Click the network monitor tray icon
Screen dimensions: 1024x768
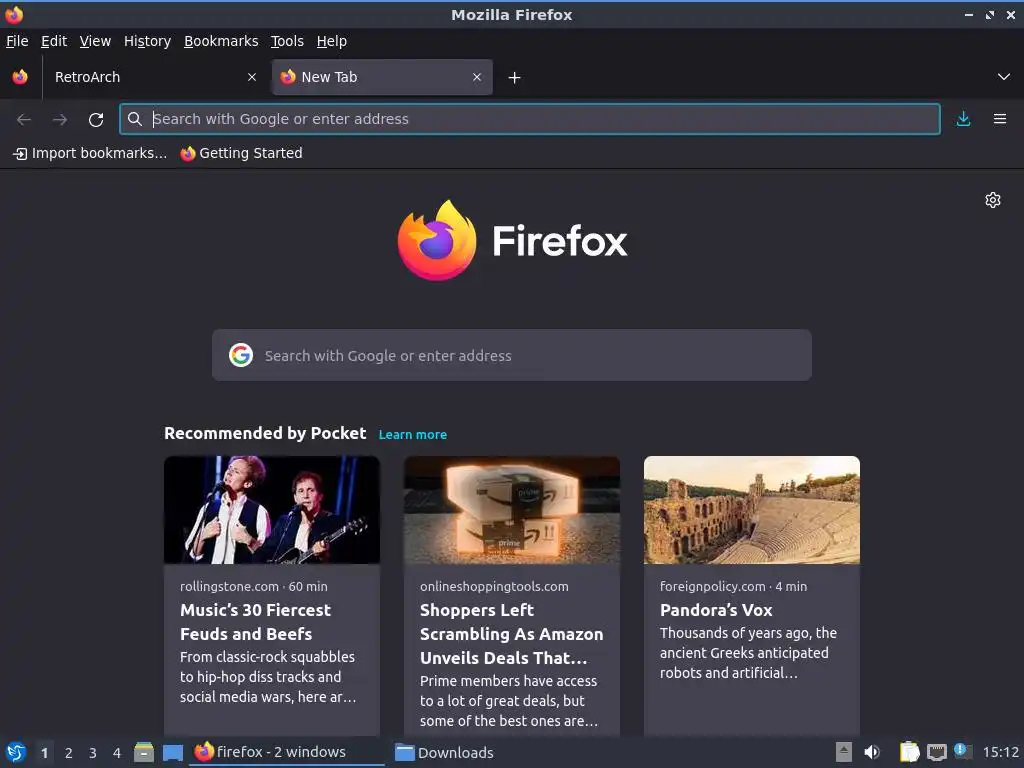[936, 752]
